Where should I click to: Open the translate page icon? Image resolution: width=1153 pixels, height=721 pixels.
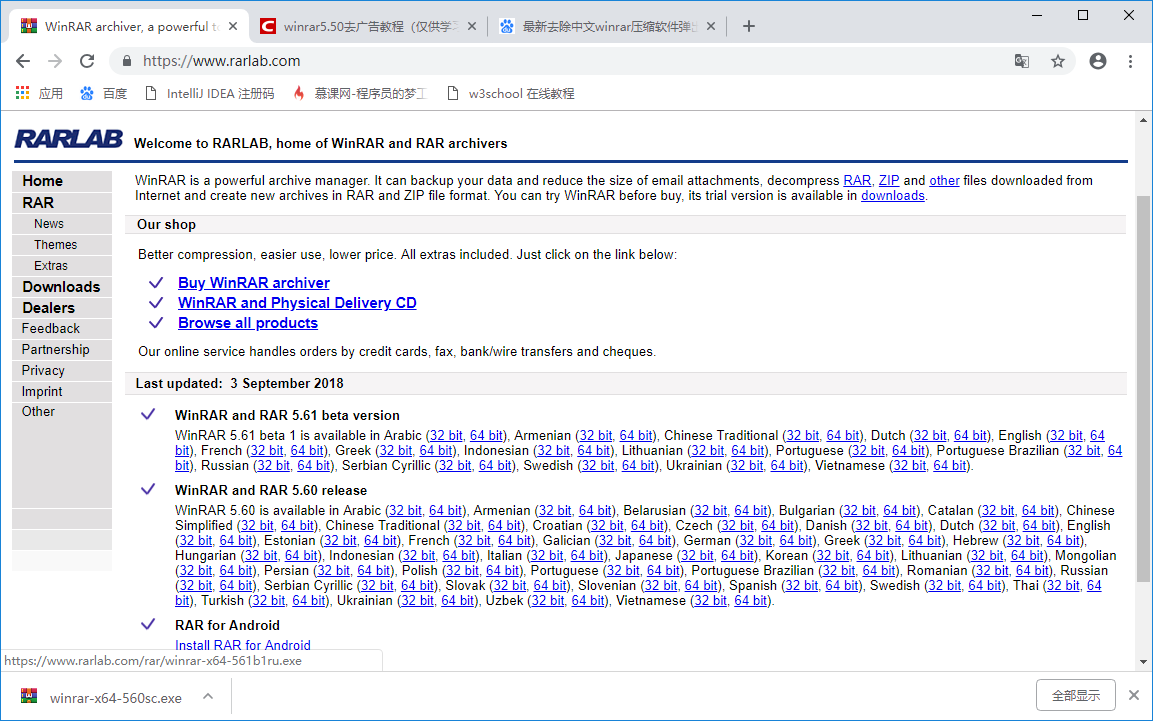(x=1021, y=61)
